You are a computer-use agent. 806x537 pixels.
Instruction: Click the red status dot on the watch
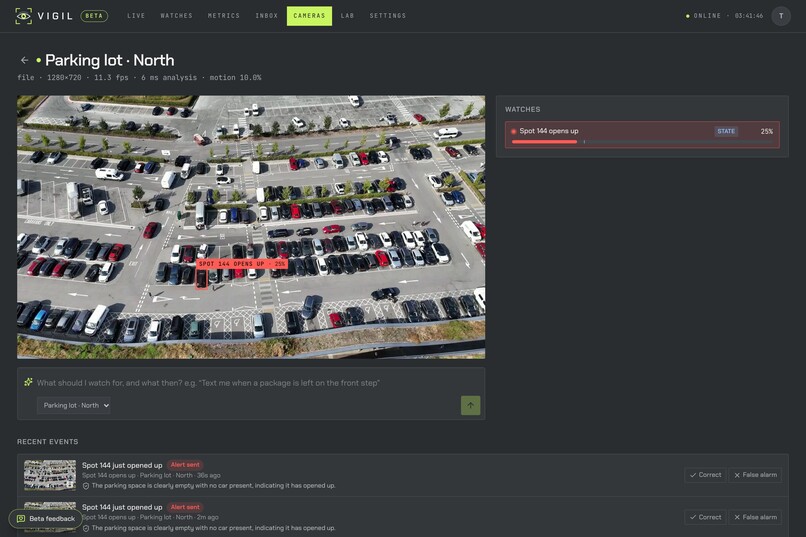pyautogui.click(x=514, y=131)
